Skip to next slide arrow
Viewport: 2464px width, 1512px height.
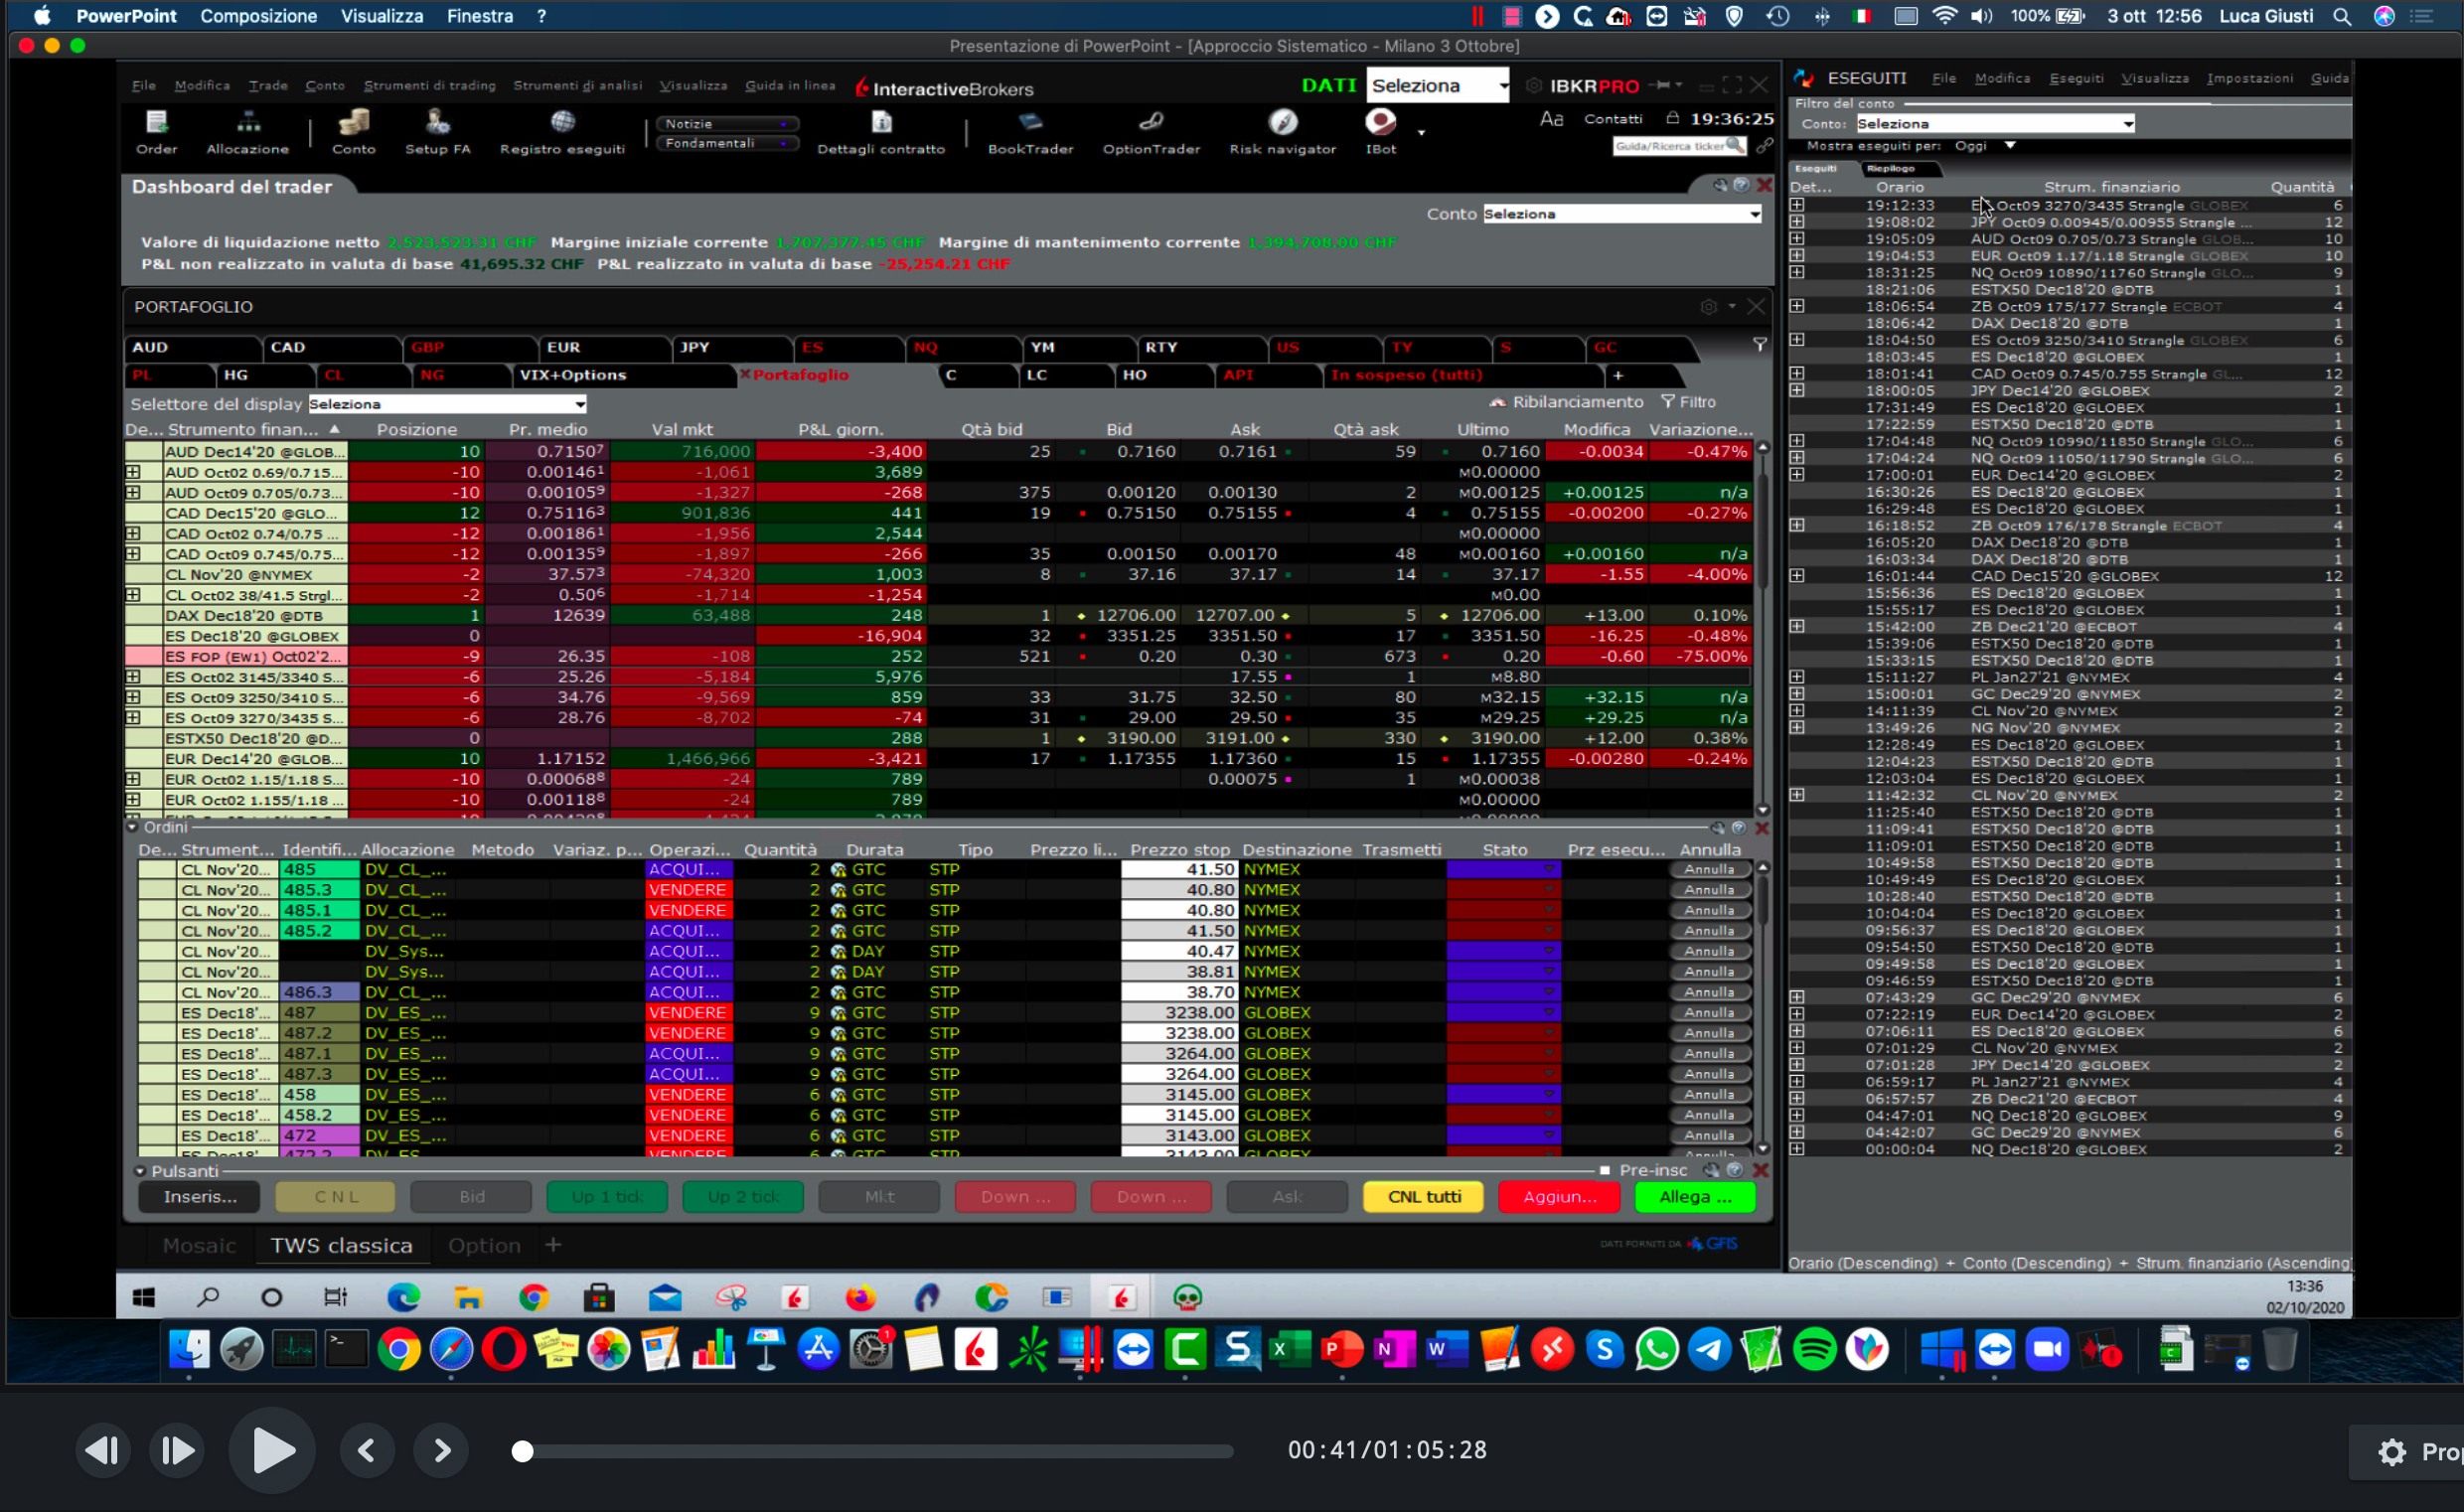point(442,1451)
